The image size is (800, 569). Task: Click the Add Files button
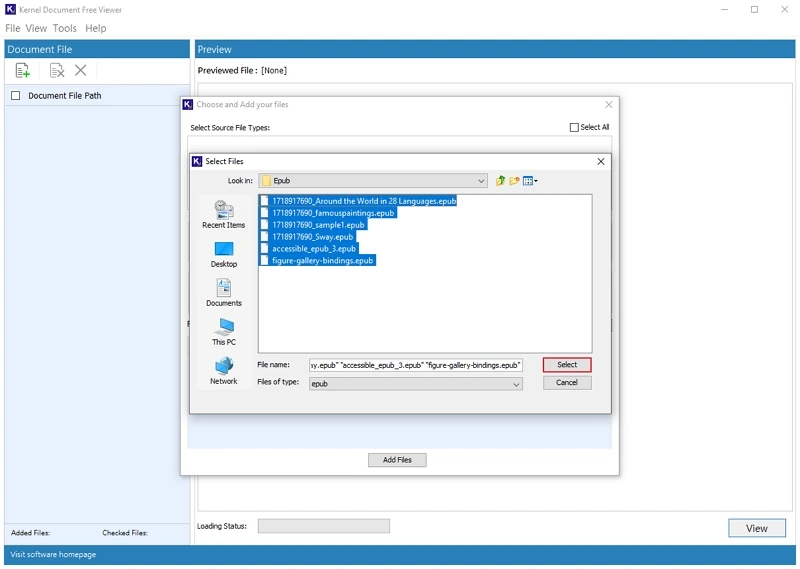point(397,460)
